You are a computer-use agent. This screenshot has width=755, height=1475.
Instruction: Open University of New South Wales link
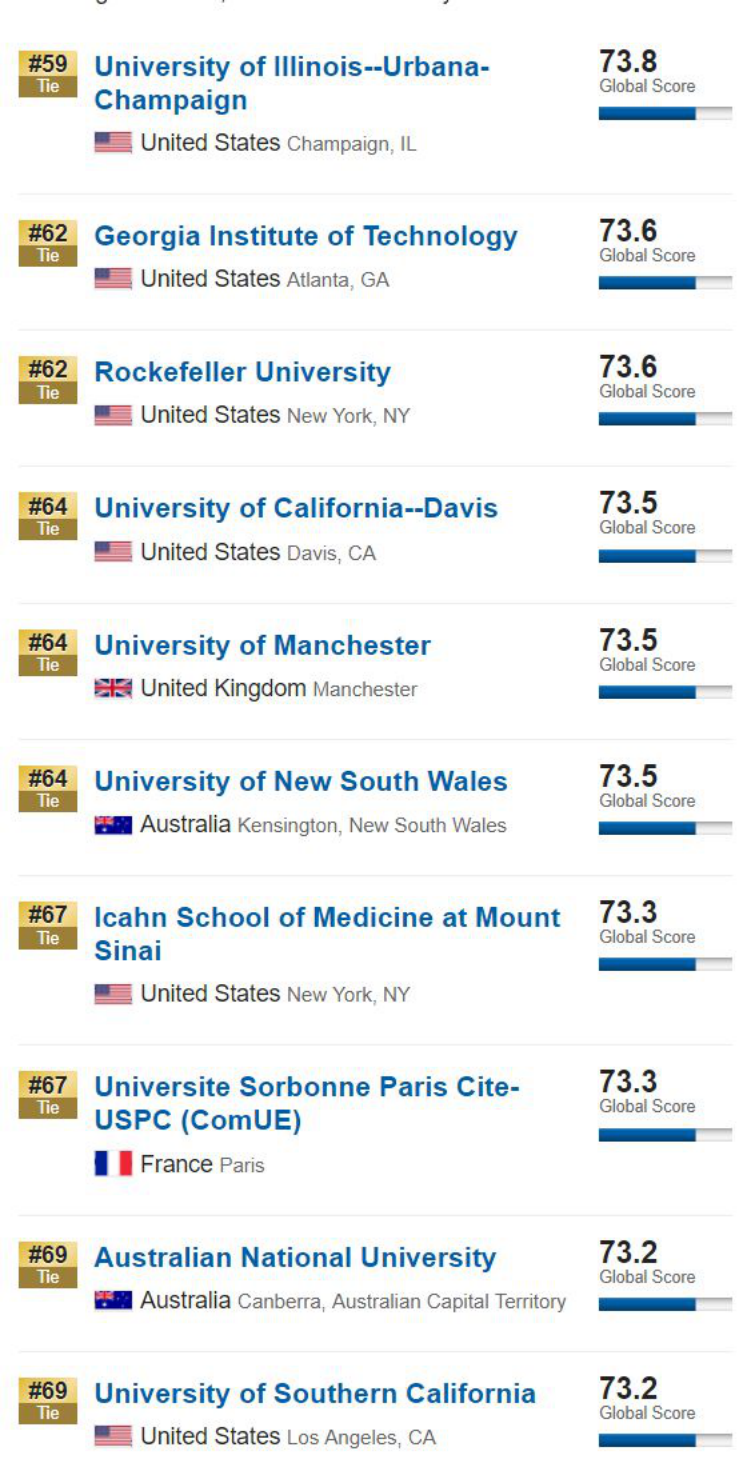click(301, 782)
